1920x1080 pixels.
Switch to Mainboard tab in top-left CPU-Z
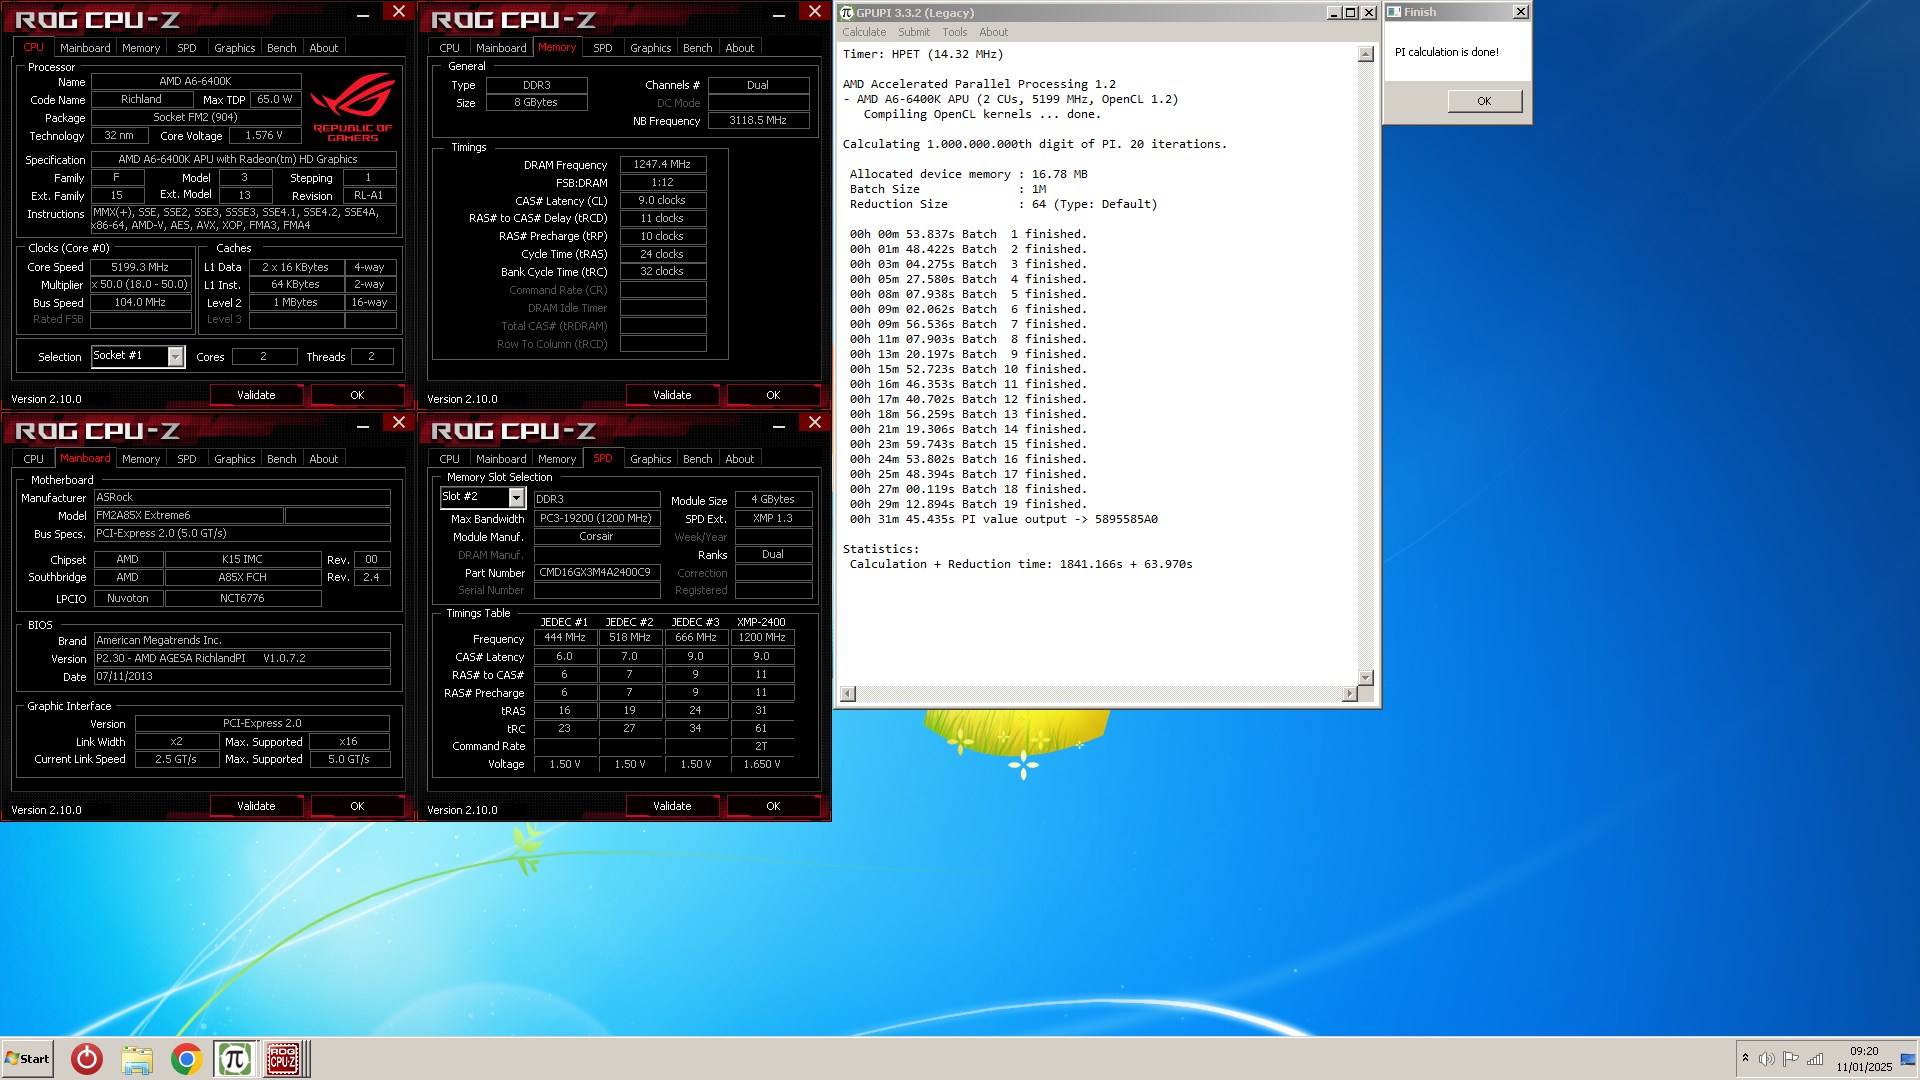point(85,48)
